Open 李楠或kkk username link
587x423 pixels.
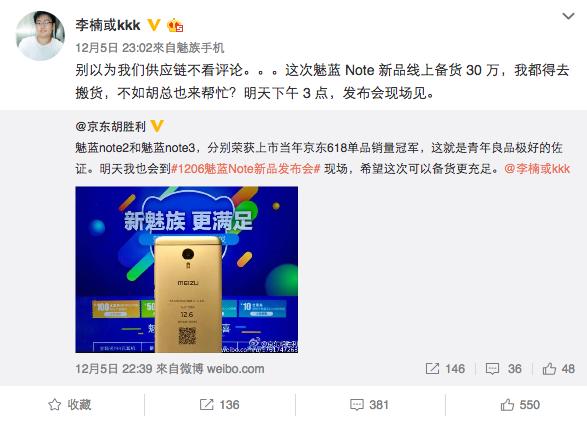point(108,25)
